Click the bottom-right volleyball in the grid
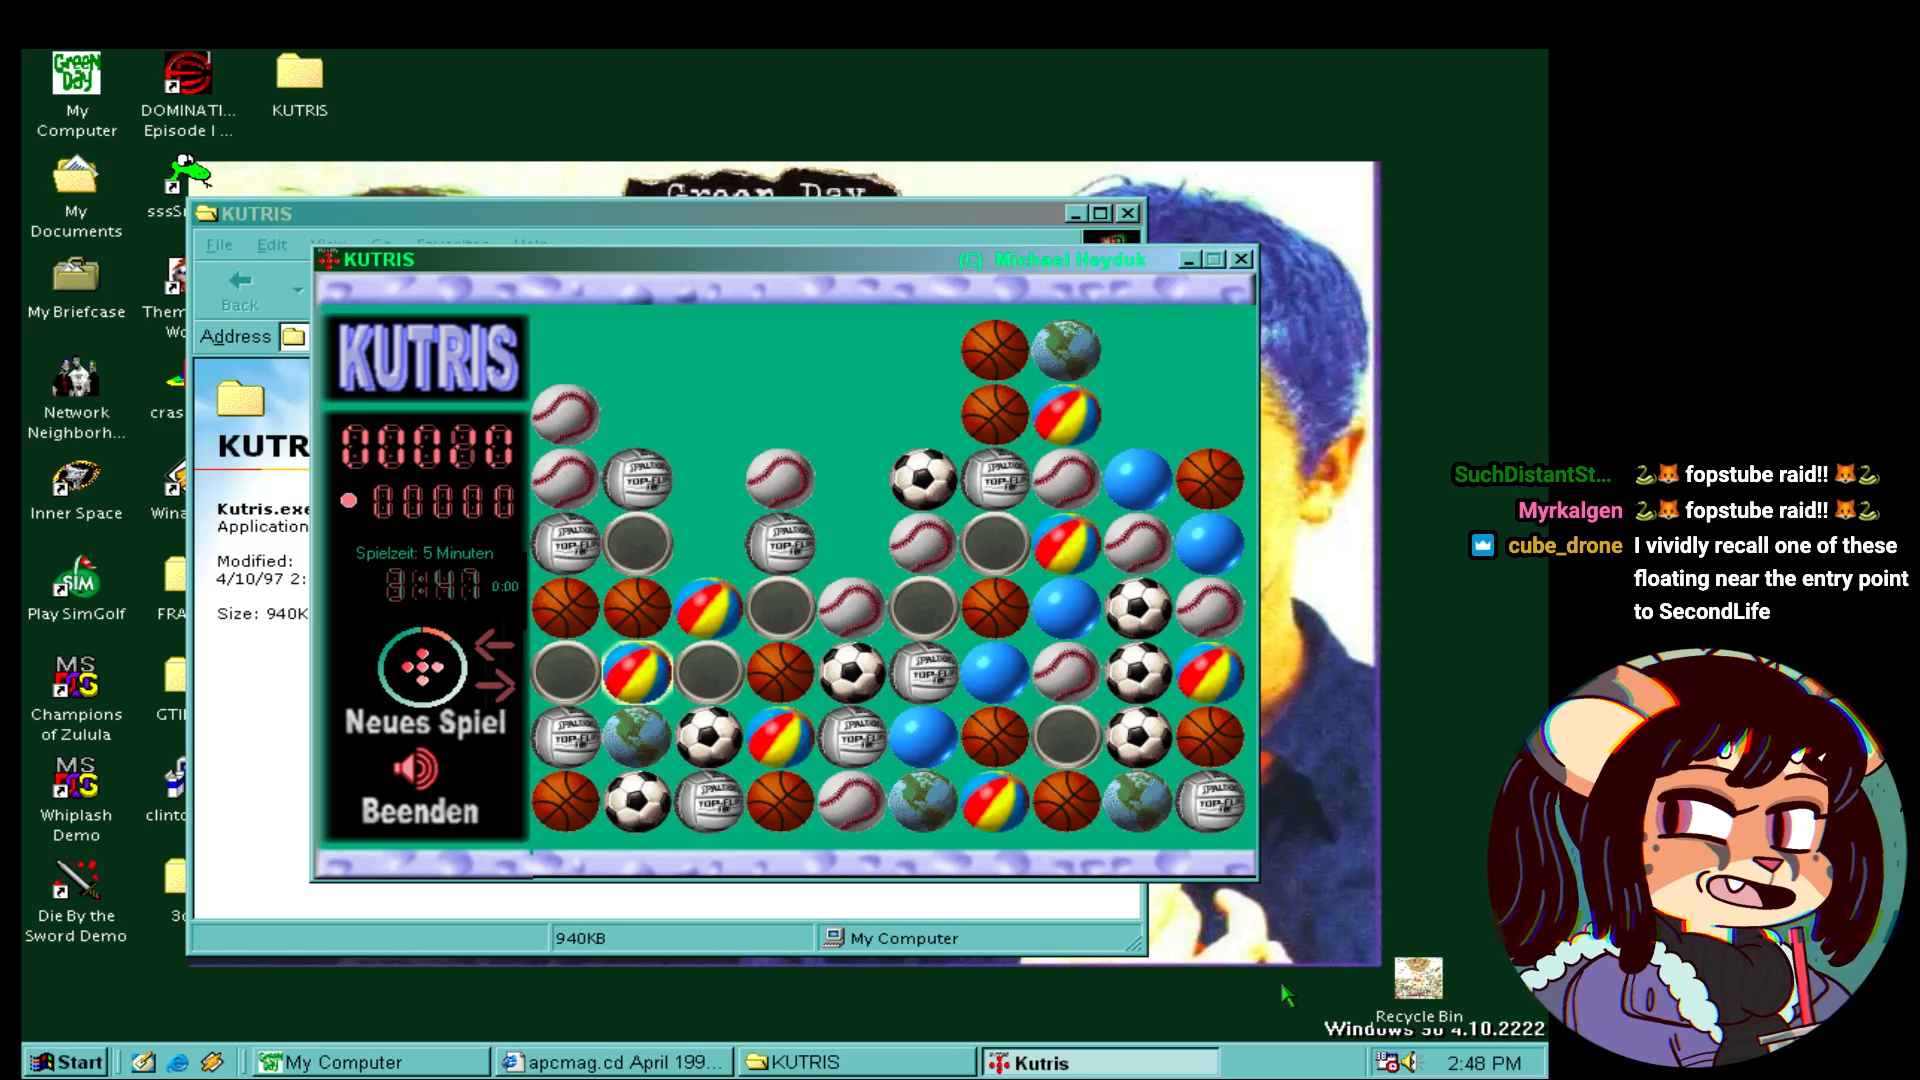 click(x=1209, y=801)
